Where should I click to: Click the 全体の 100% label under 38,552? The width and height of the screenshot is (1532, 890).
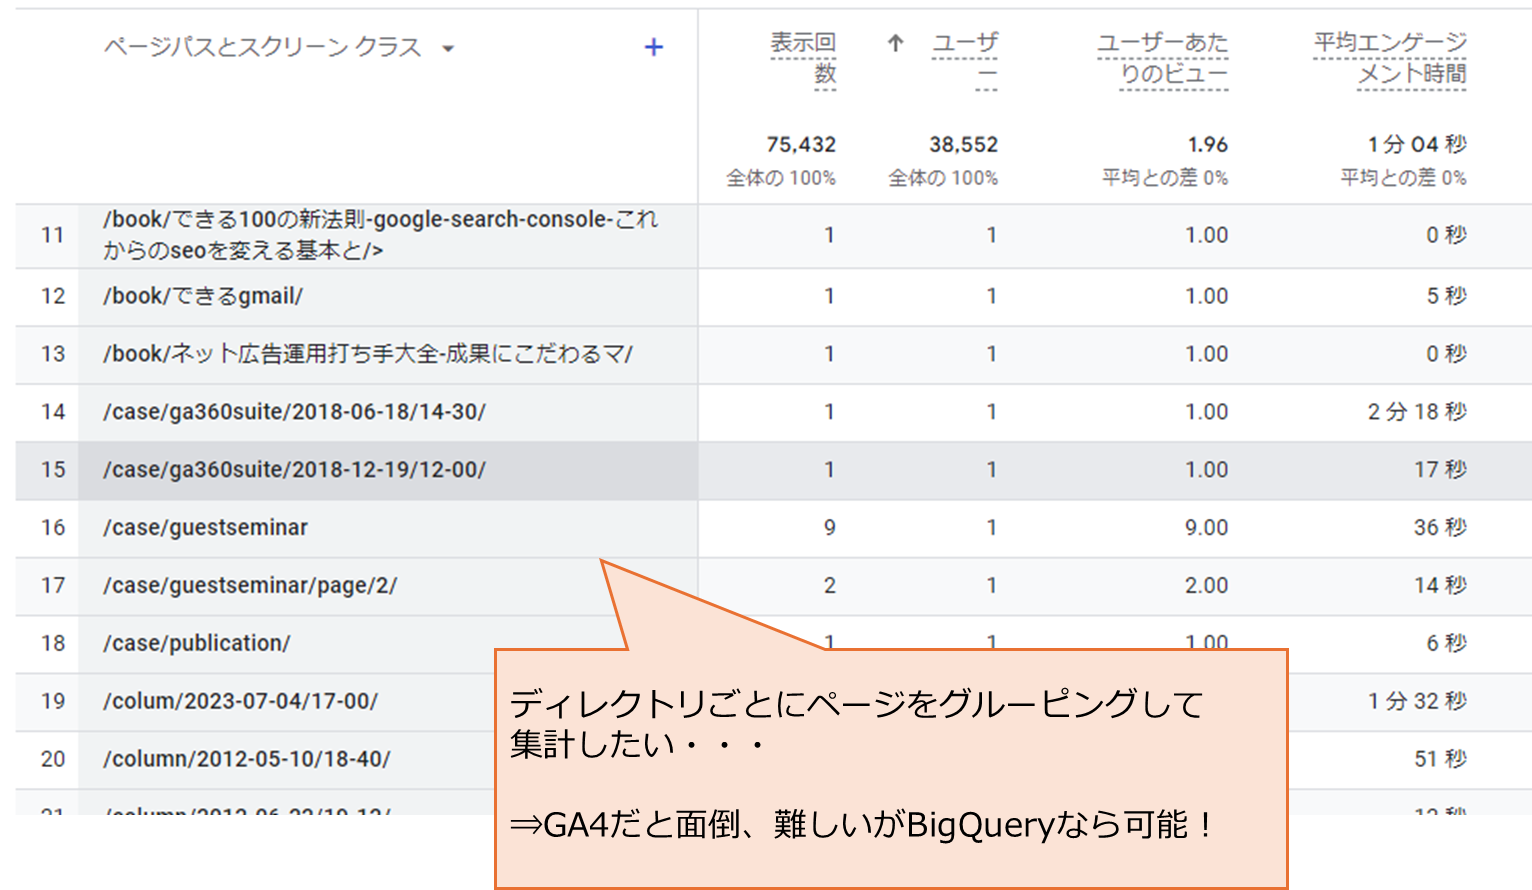(943, 178)
